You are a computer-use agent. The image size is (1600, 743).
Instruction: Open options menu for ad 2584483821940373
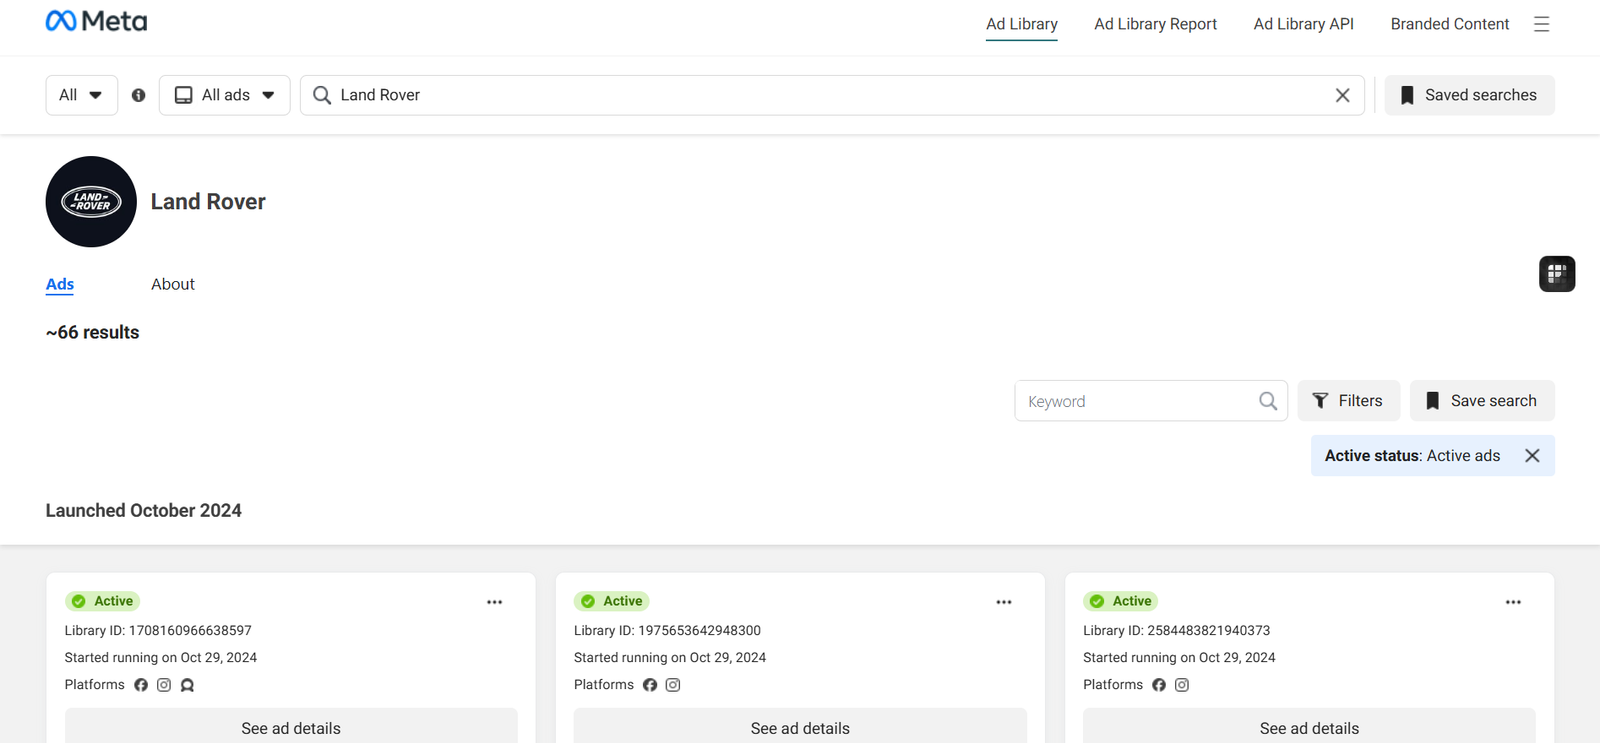click(1513, 602)
